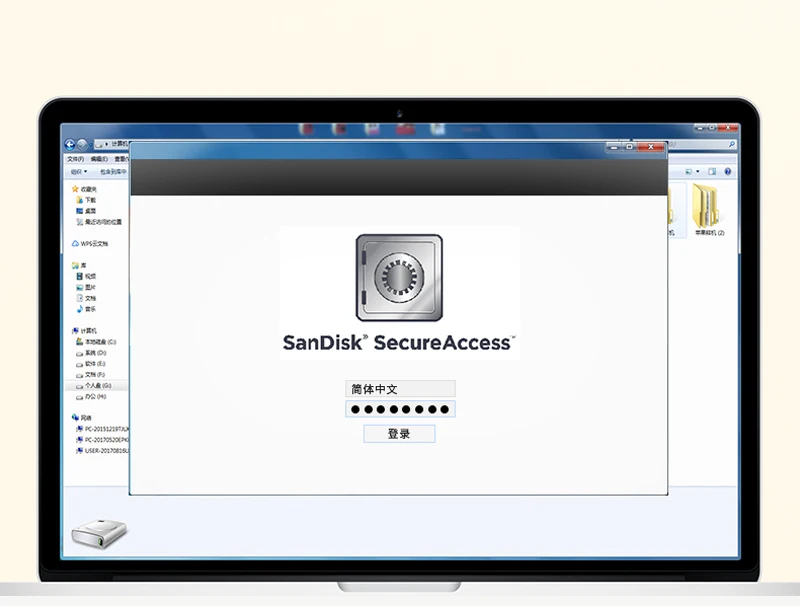Select 计算机 computer node in sidebar

pos(84,331)
